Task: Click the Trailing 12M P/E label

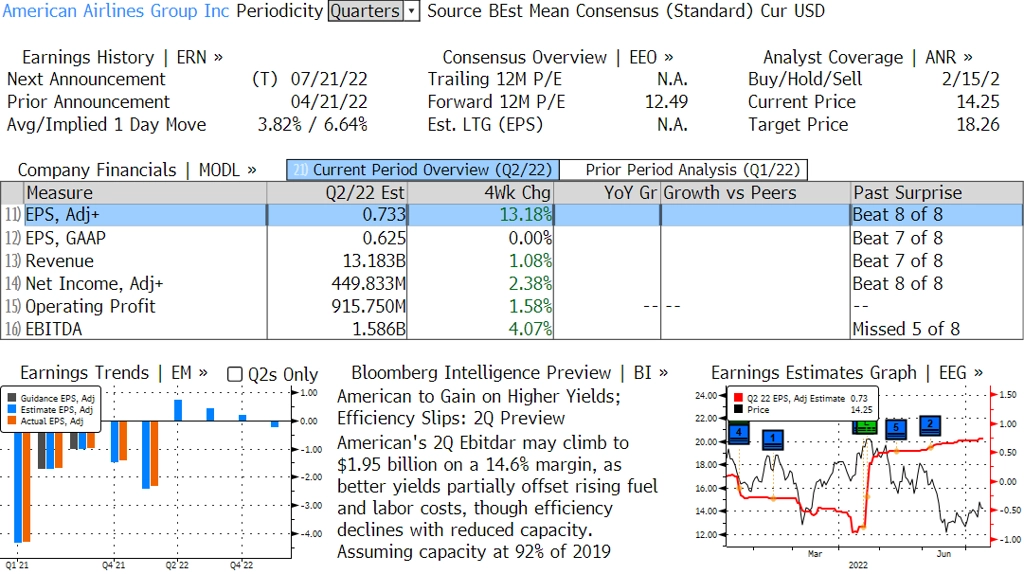Action: pyautogui.click(x=494, y=80)
